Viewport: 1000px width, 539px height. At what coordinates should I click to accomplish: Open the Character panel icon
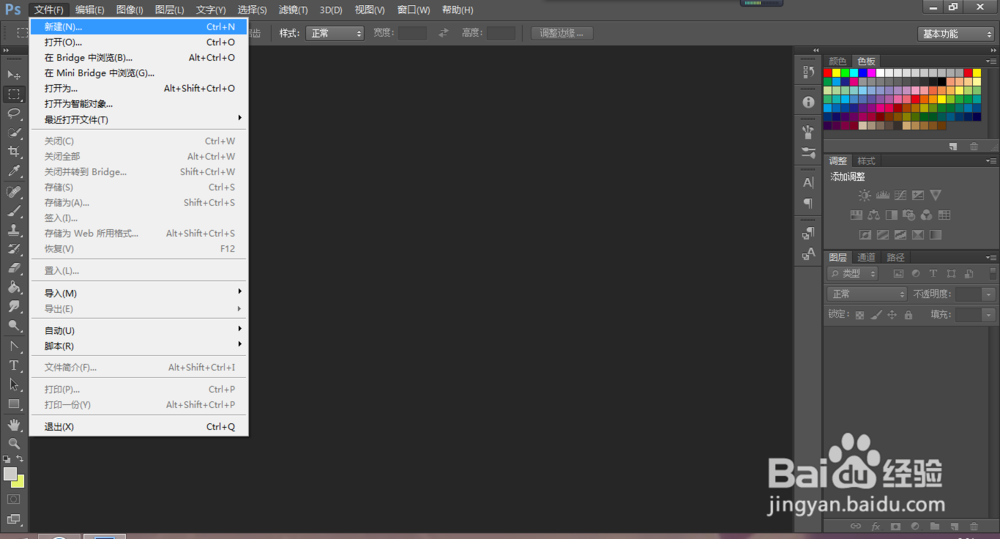pos(808,182)
